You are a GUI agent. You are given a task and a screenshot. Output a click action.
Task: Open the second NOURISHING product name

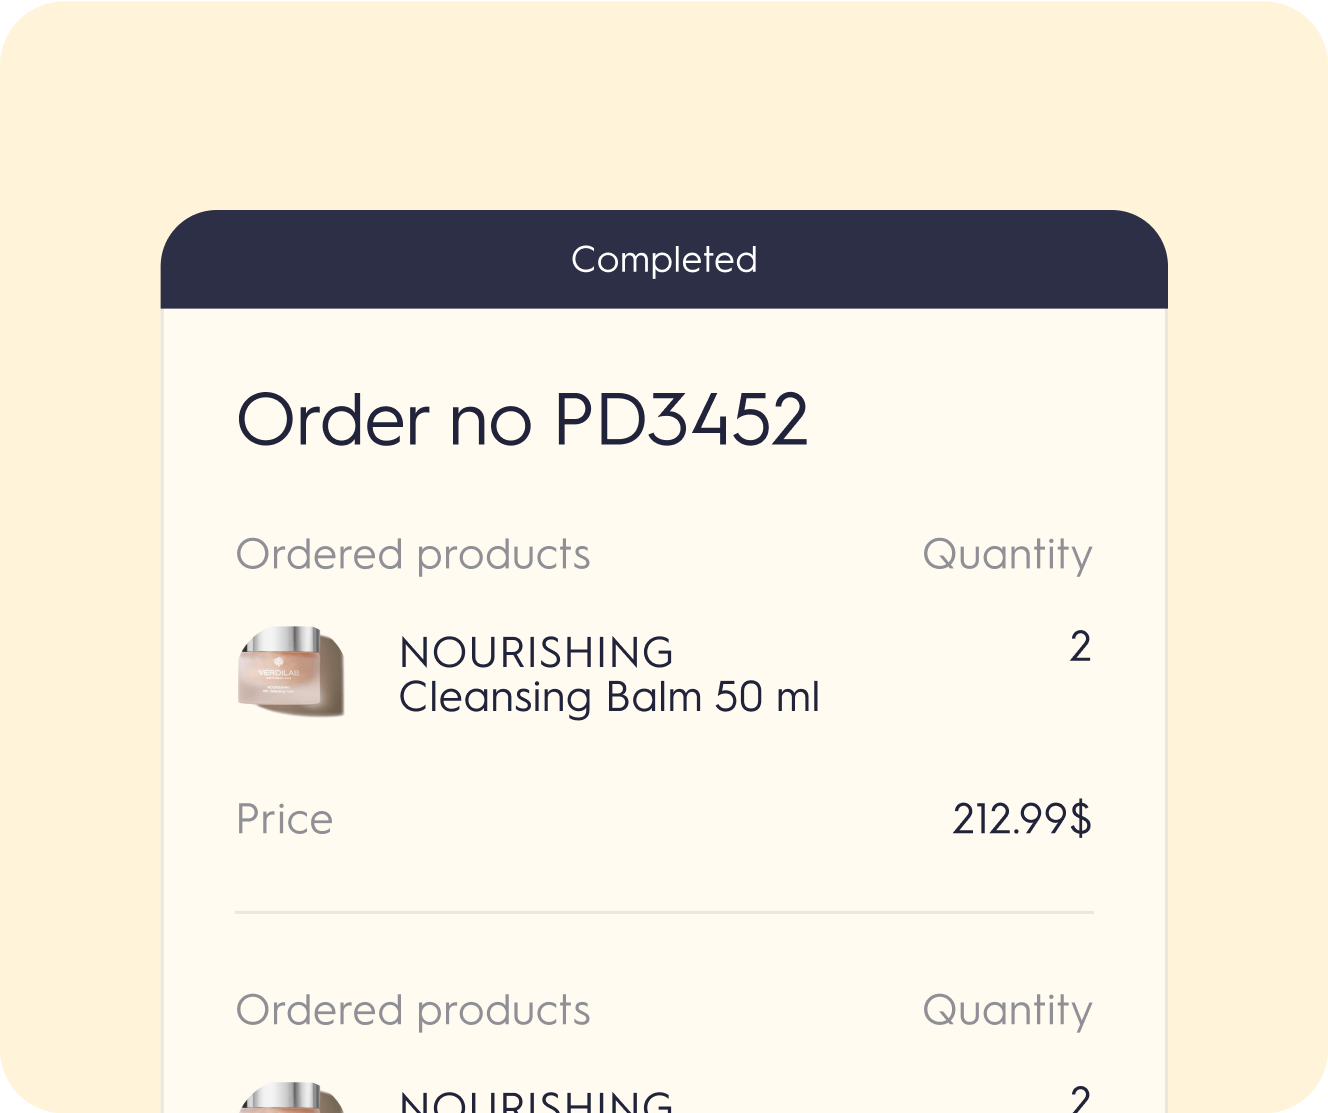pyautogui.click(x=536, y=1101)
